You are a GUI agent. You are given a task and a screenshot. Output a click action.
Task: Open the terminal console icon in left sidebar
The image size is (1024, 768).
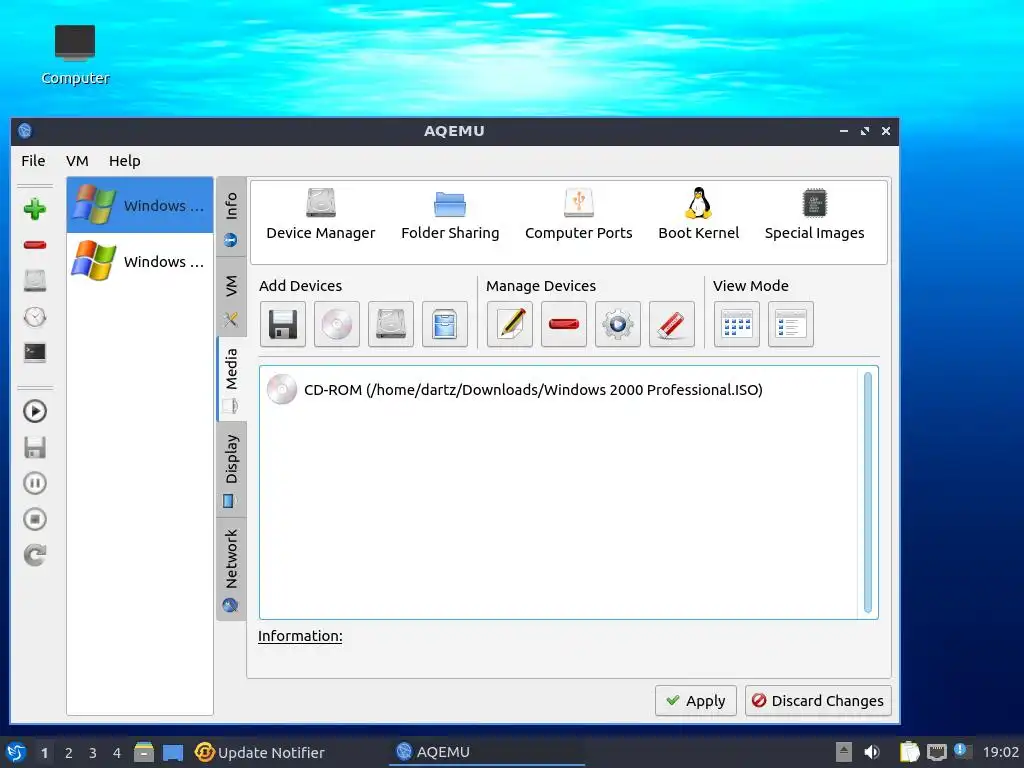35,353
